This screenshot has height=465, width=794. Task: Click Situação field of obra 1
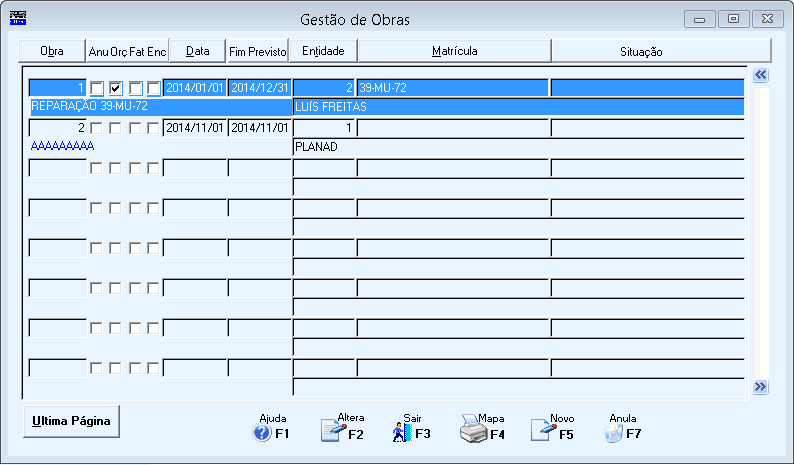point(647,88)
